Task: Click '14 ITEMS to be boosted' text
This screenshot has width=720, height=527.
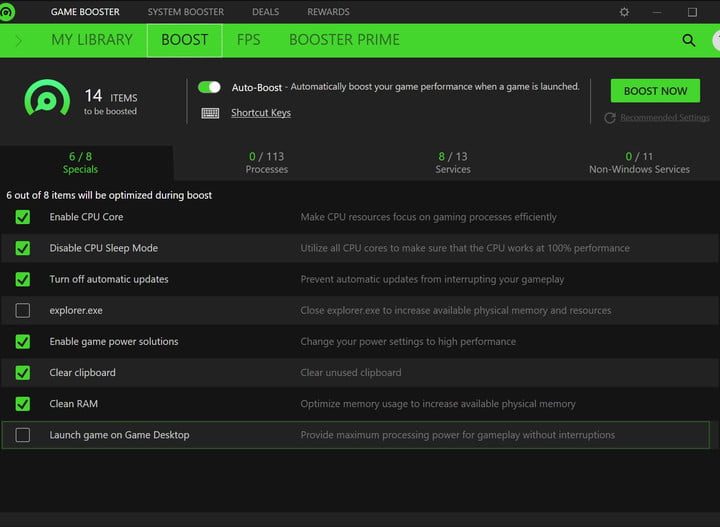Action: tap(111, 101)
